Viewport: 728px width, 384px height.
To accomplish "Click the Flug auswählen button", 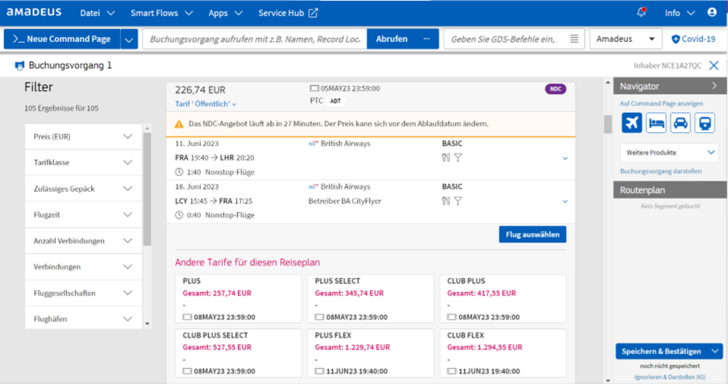I will click(x=533, y=234).
